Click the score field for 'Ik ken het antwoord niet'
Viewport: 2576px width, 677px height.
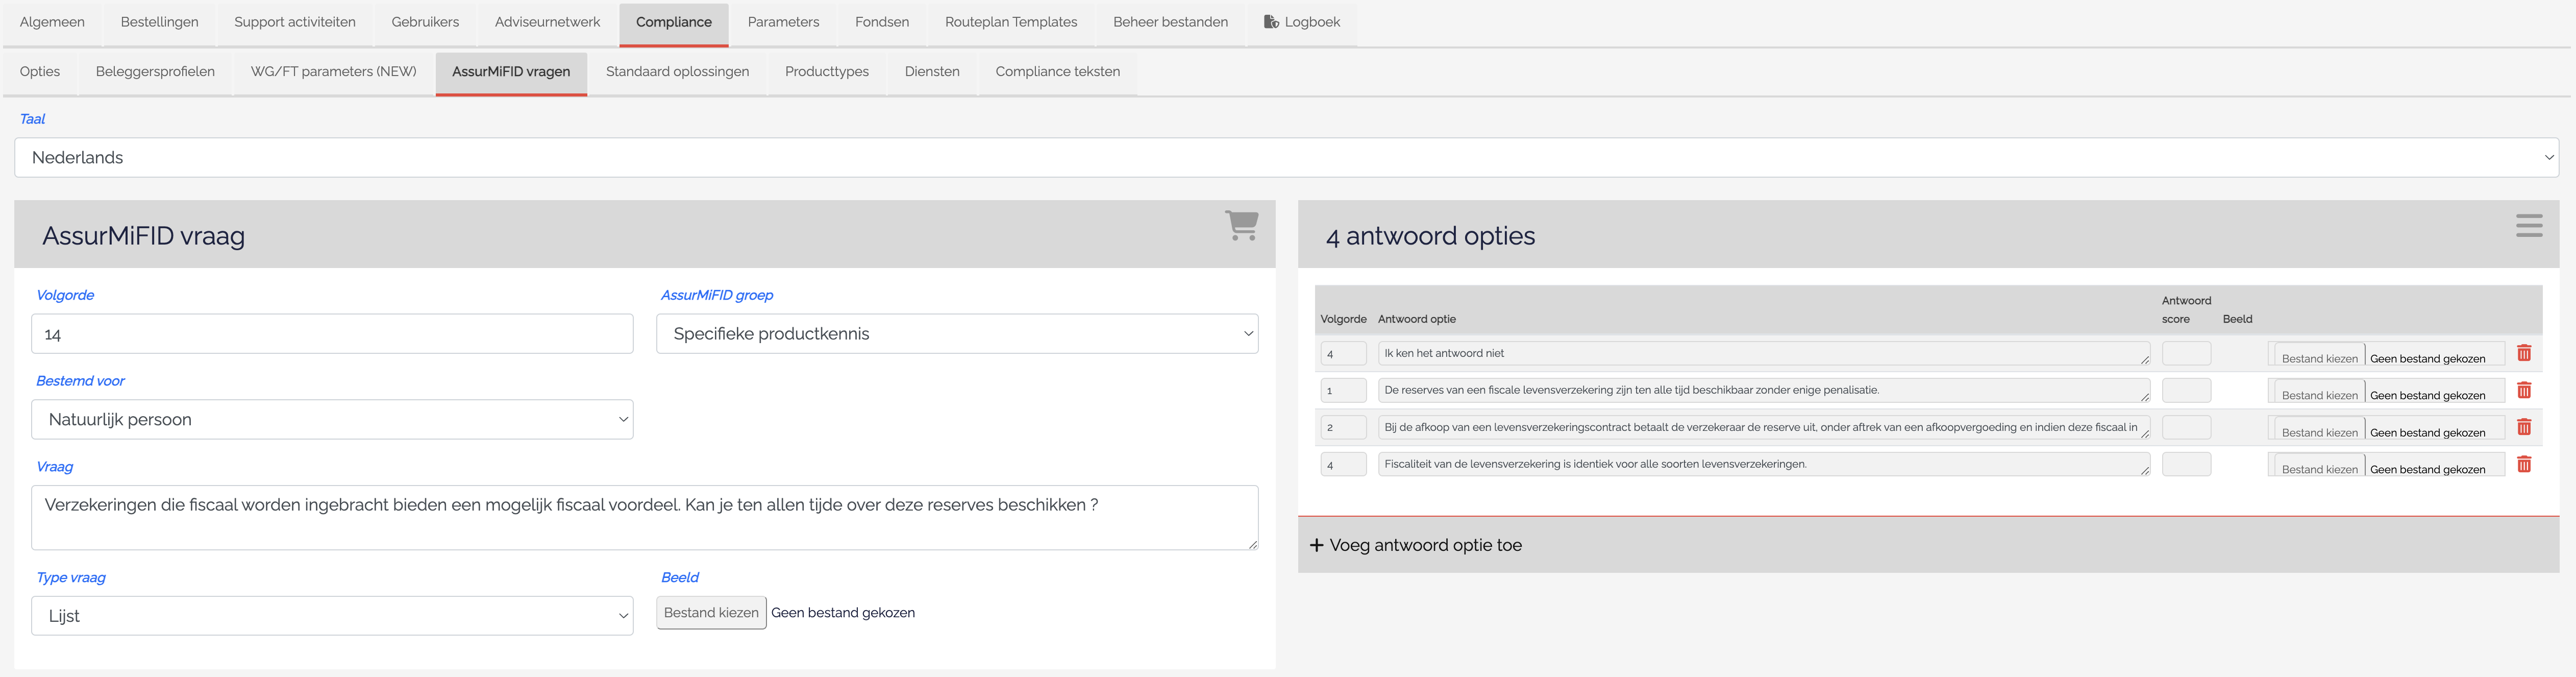[x=2186, y=353]
